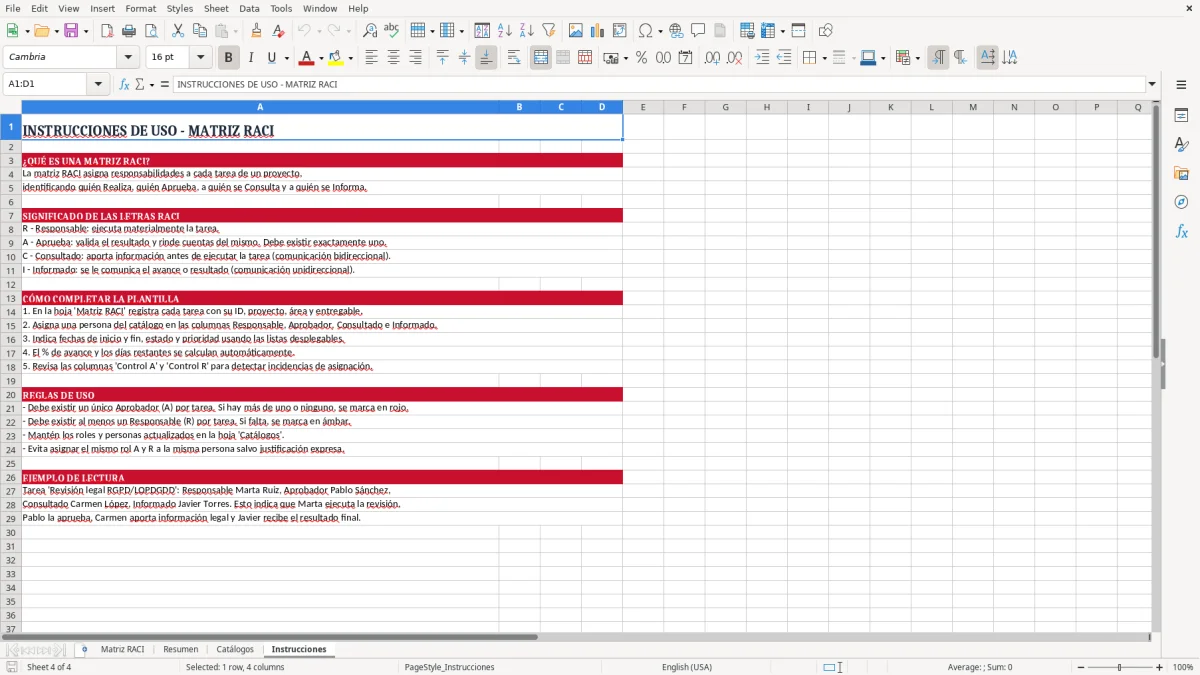The height and width of the screenshot is (675, 1200).
Task: Open sidebar Styles panel
Action: point(1181,145)
